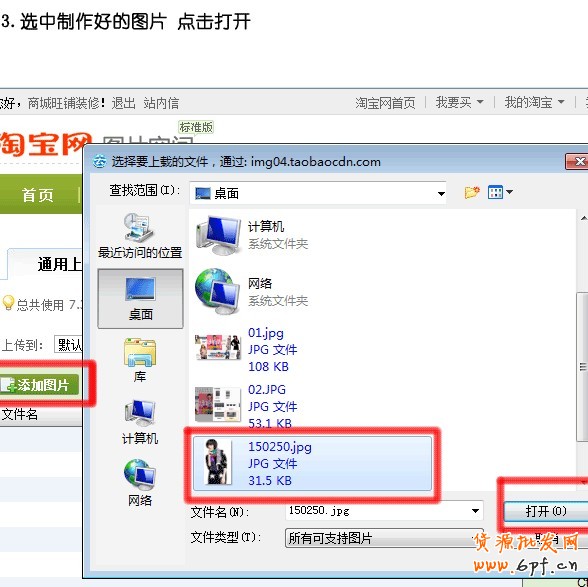Go to the 首页 home tab
This screenshot has width=588, height=587.
coord(38,195)
